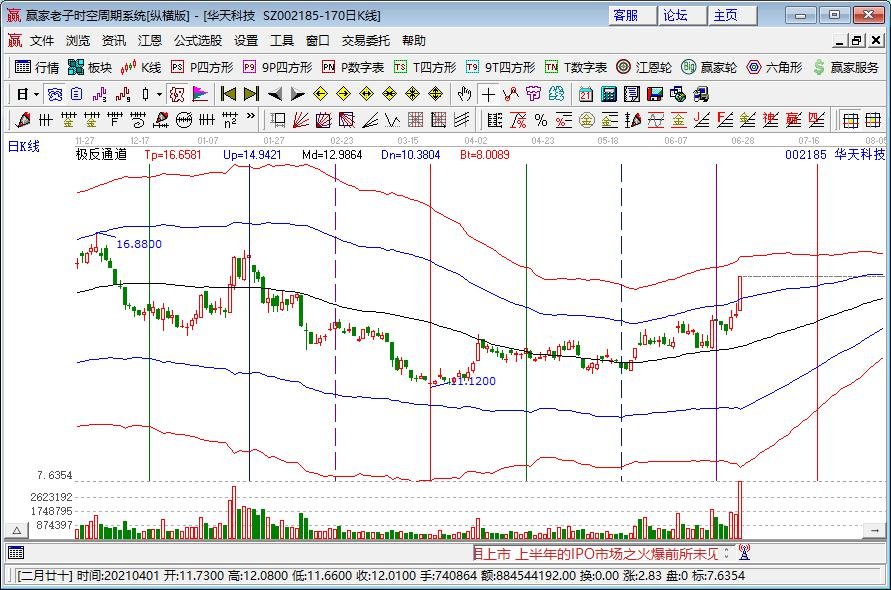891x590 pixels.
Task: Select the zigzag wave line tool
Action: click(x=393, y=119)
